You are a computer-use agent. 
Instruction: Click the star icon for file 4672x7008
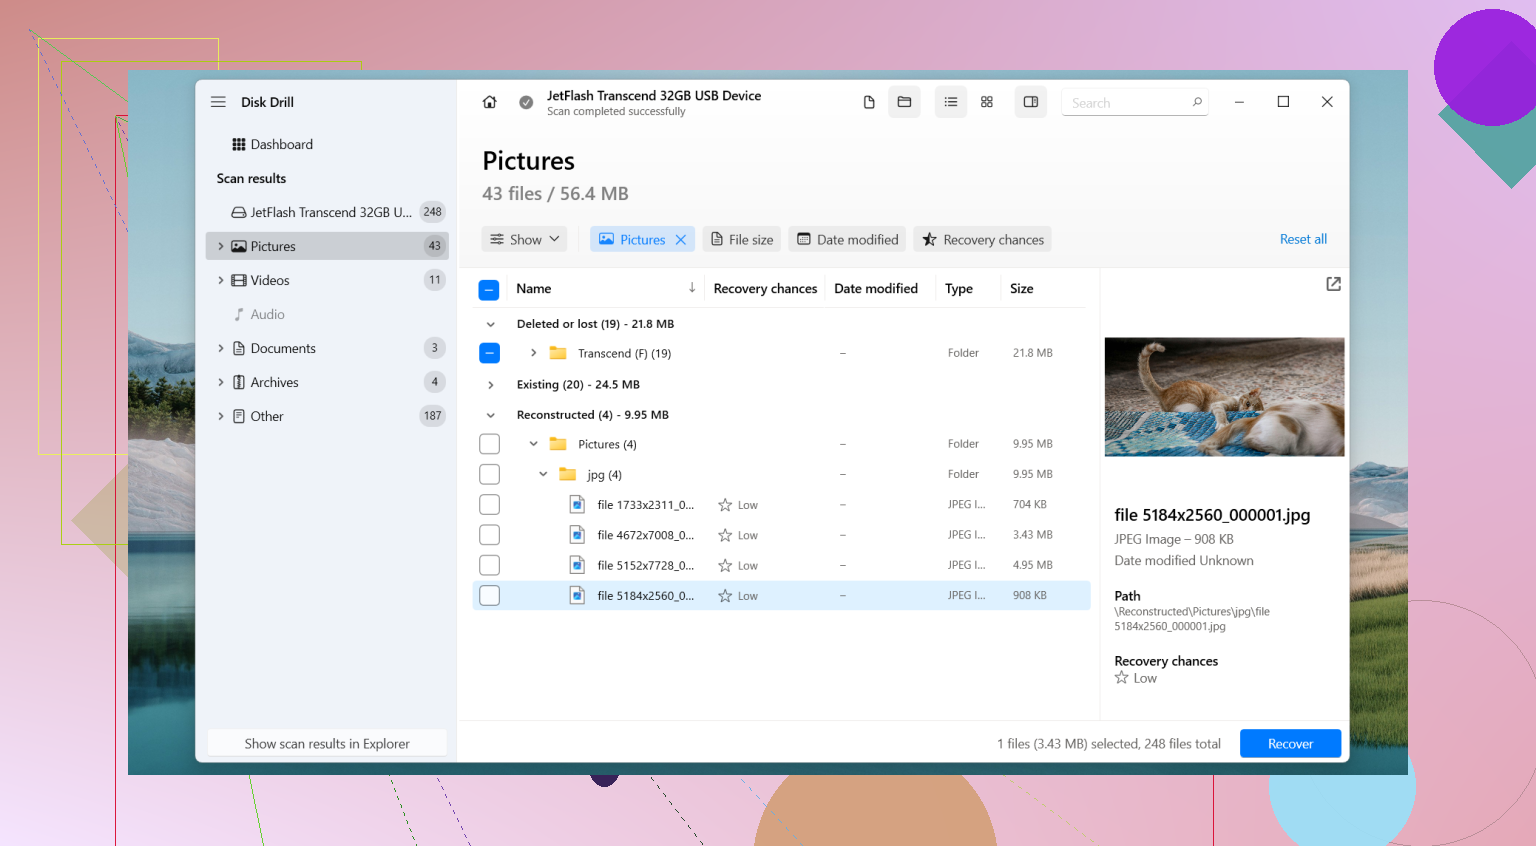pos(725,535)
